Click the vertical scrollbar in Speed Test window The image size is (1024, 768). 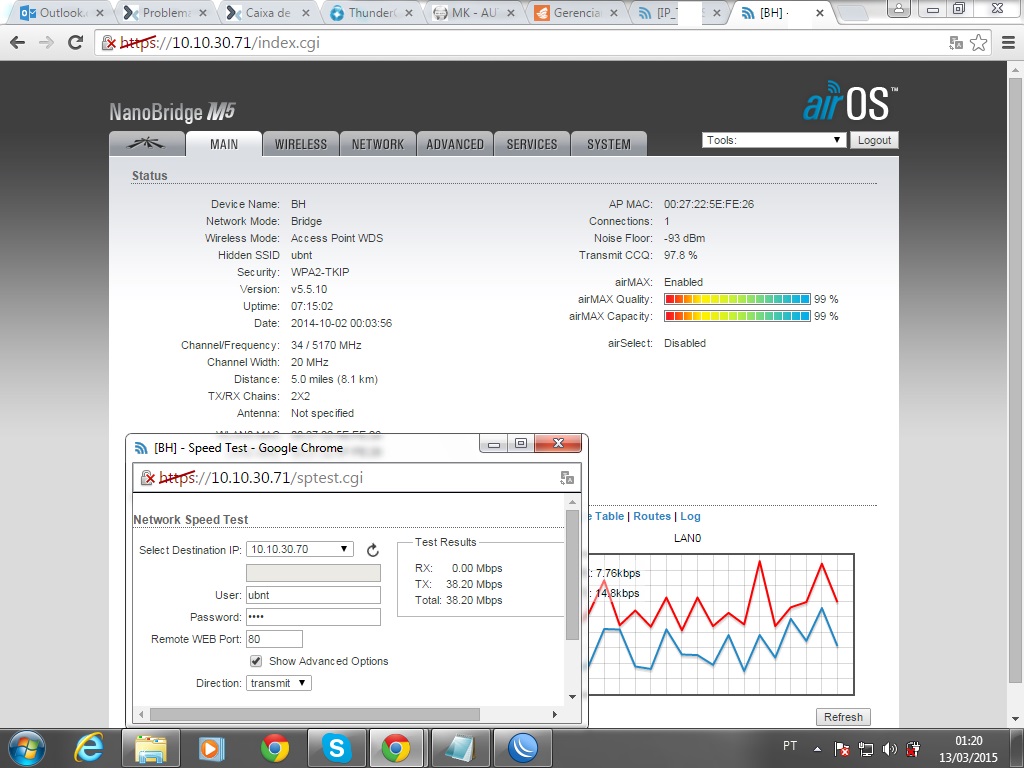(573, 575)
